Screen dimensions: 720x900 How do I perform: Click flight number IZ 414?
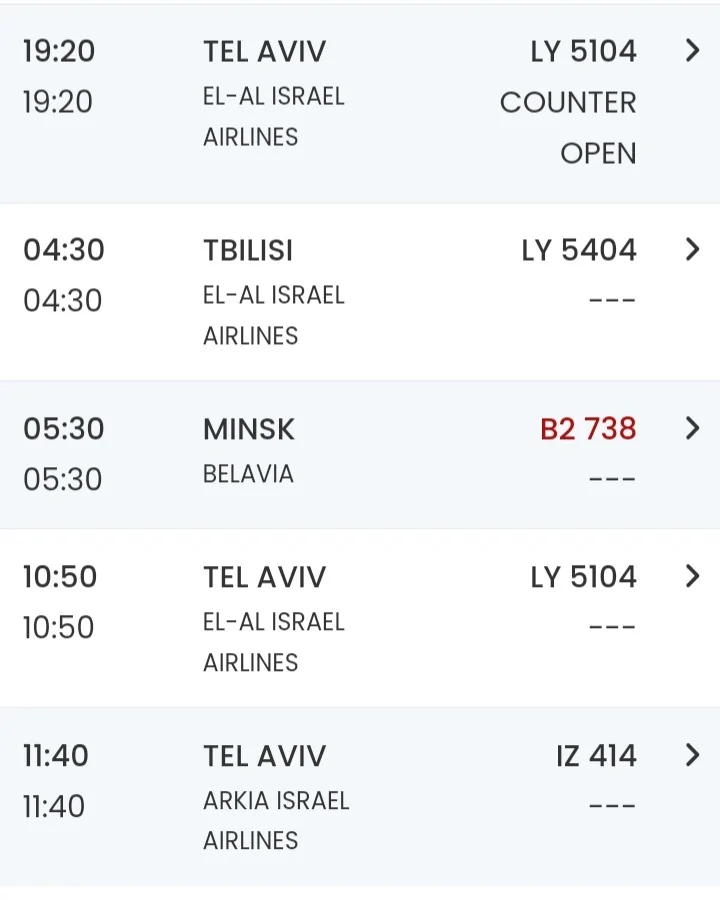pos(596,756)
